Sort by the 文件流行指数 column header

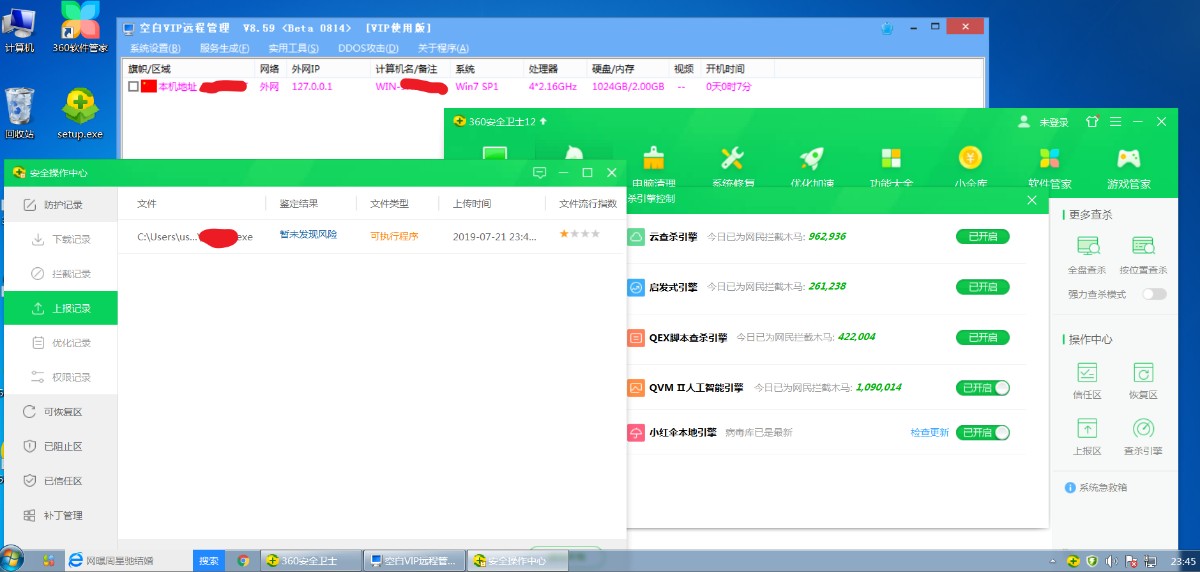click(x=588, y=203)
